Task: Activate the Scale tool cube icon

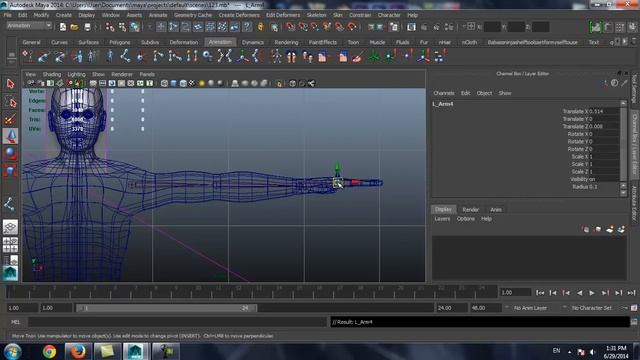Action: pyautogui.click(x=10, y=170)
